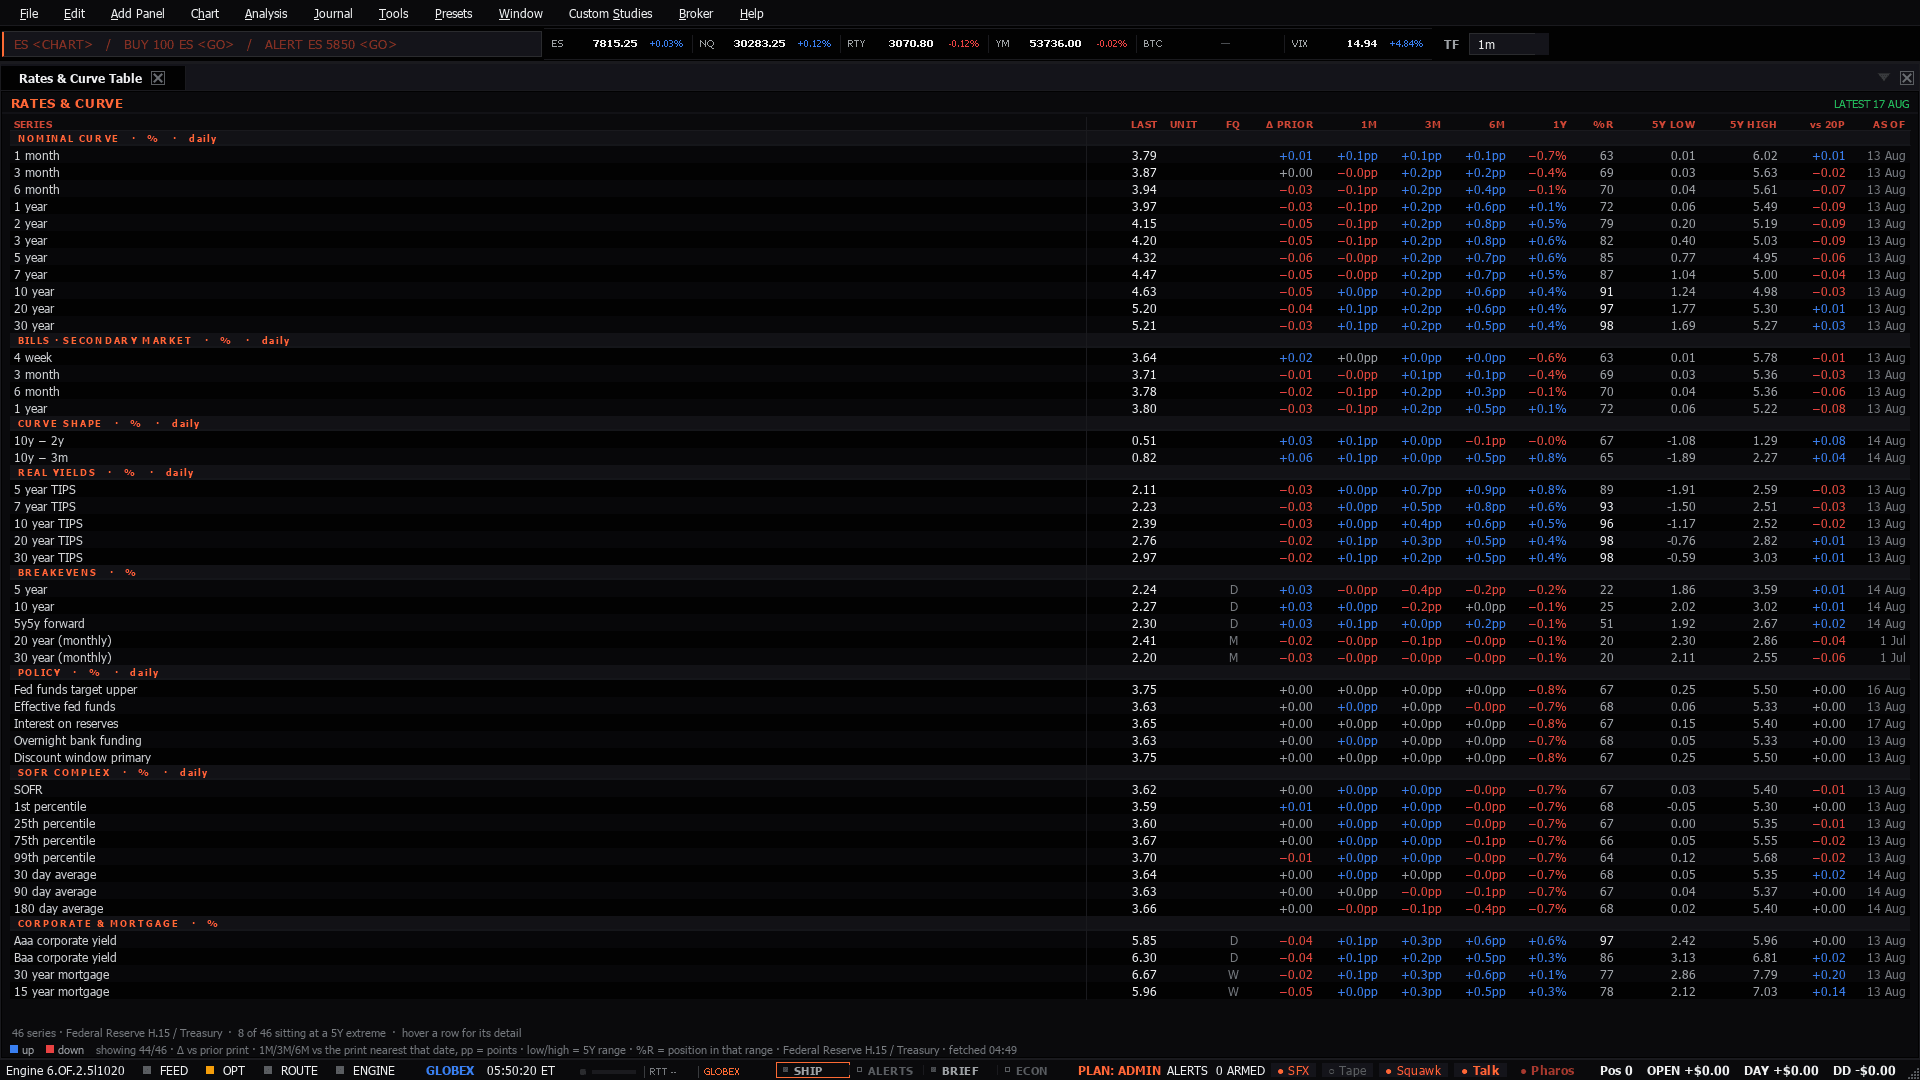Click the ES quote ticker
1920x1080 pixels.
(x=617, y=44)
